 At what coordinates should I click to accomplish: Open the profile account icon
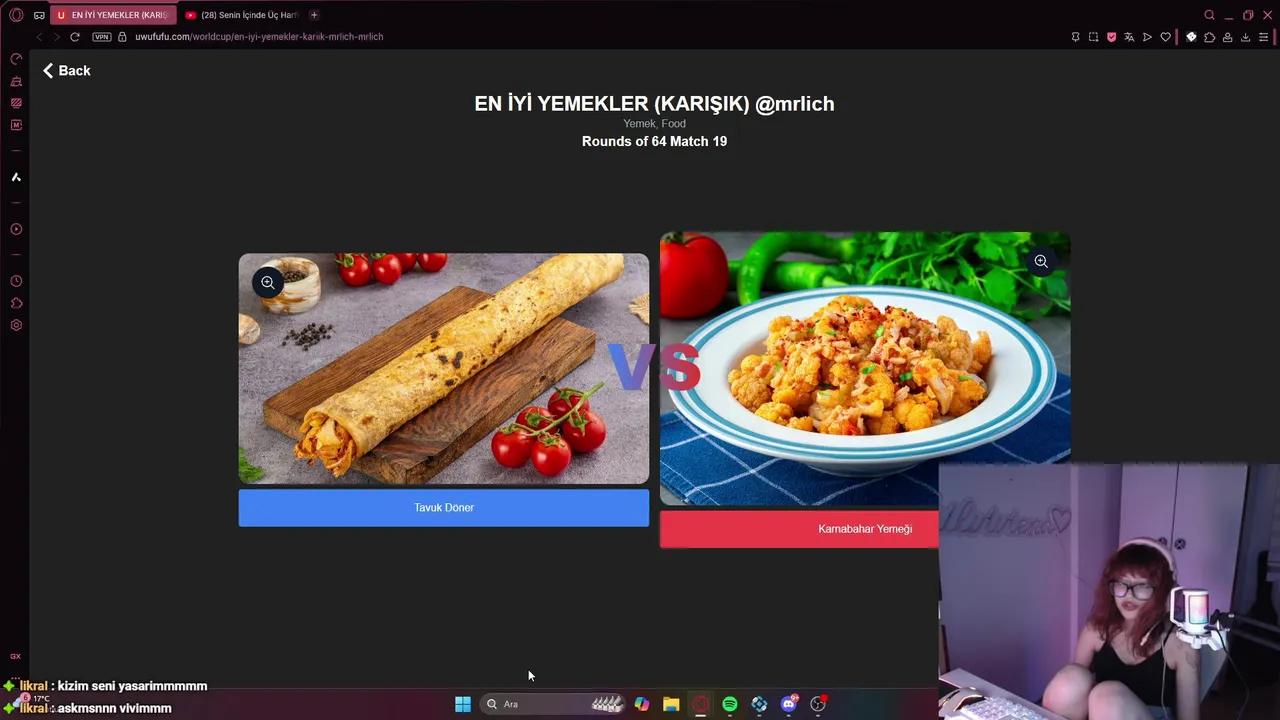point(1227,37)
